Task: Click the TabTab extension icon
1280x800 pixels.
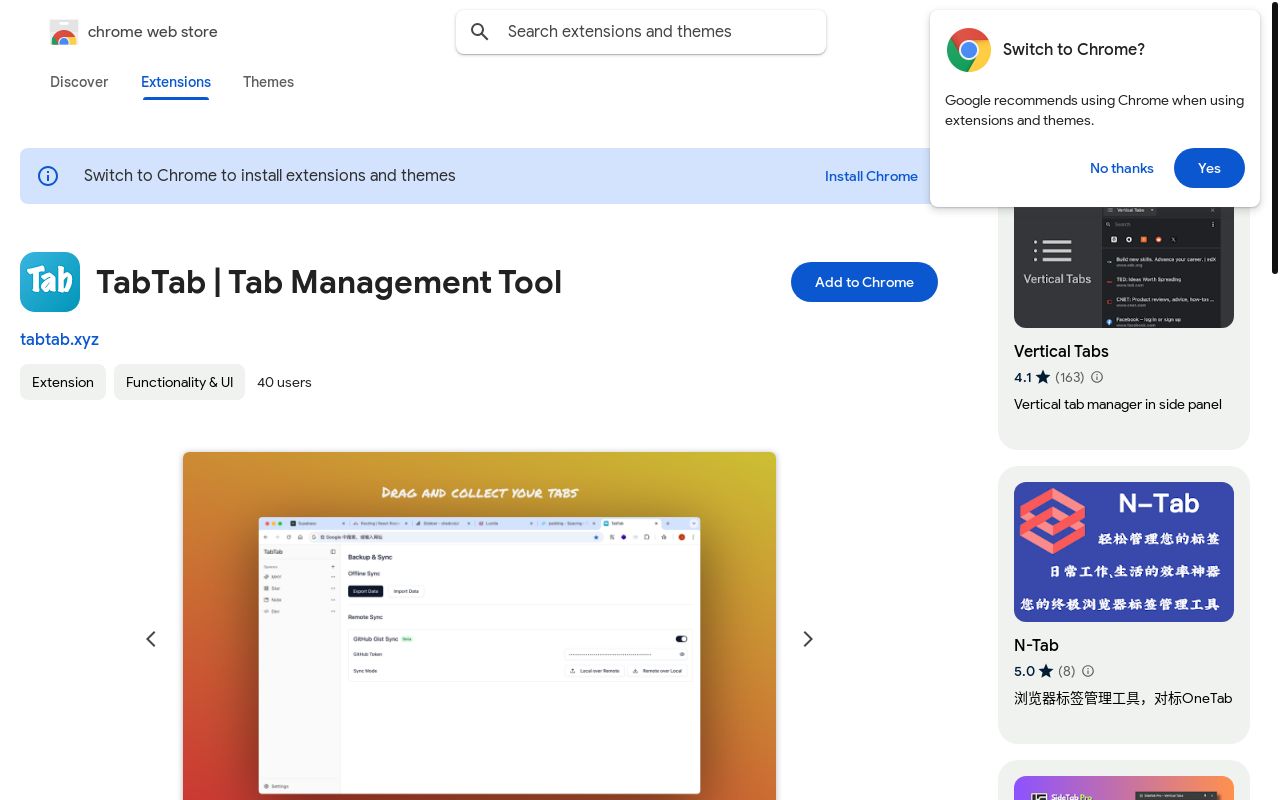Action: [50, 282]
